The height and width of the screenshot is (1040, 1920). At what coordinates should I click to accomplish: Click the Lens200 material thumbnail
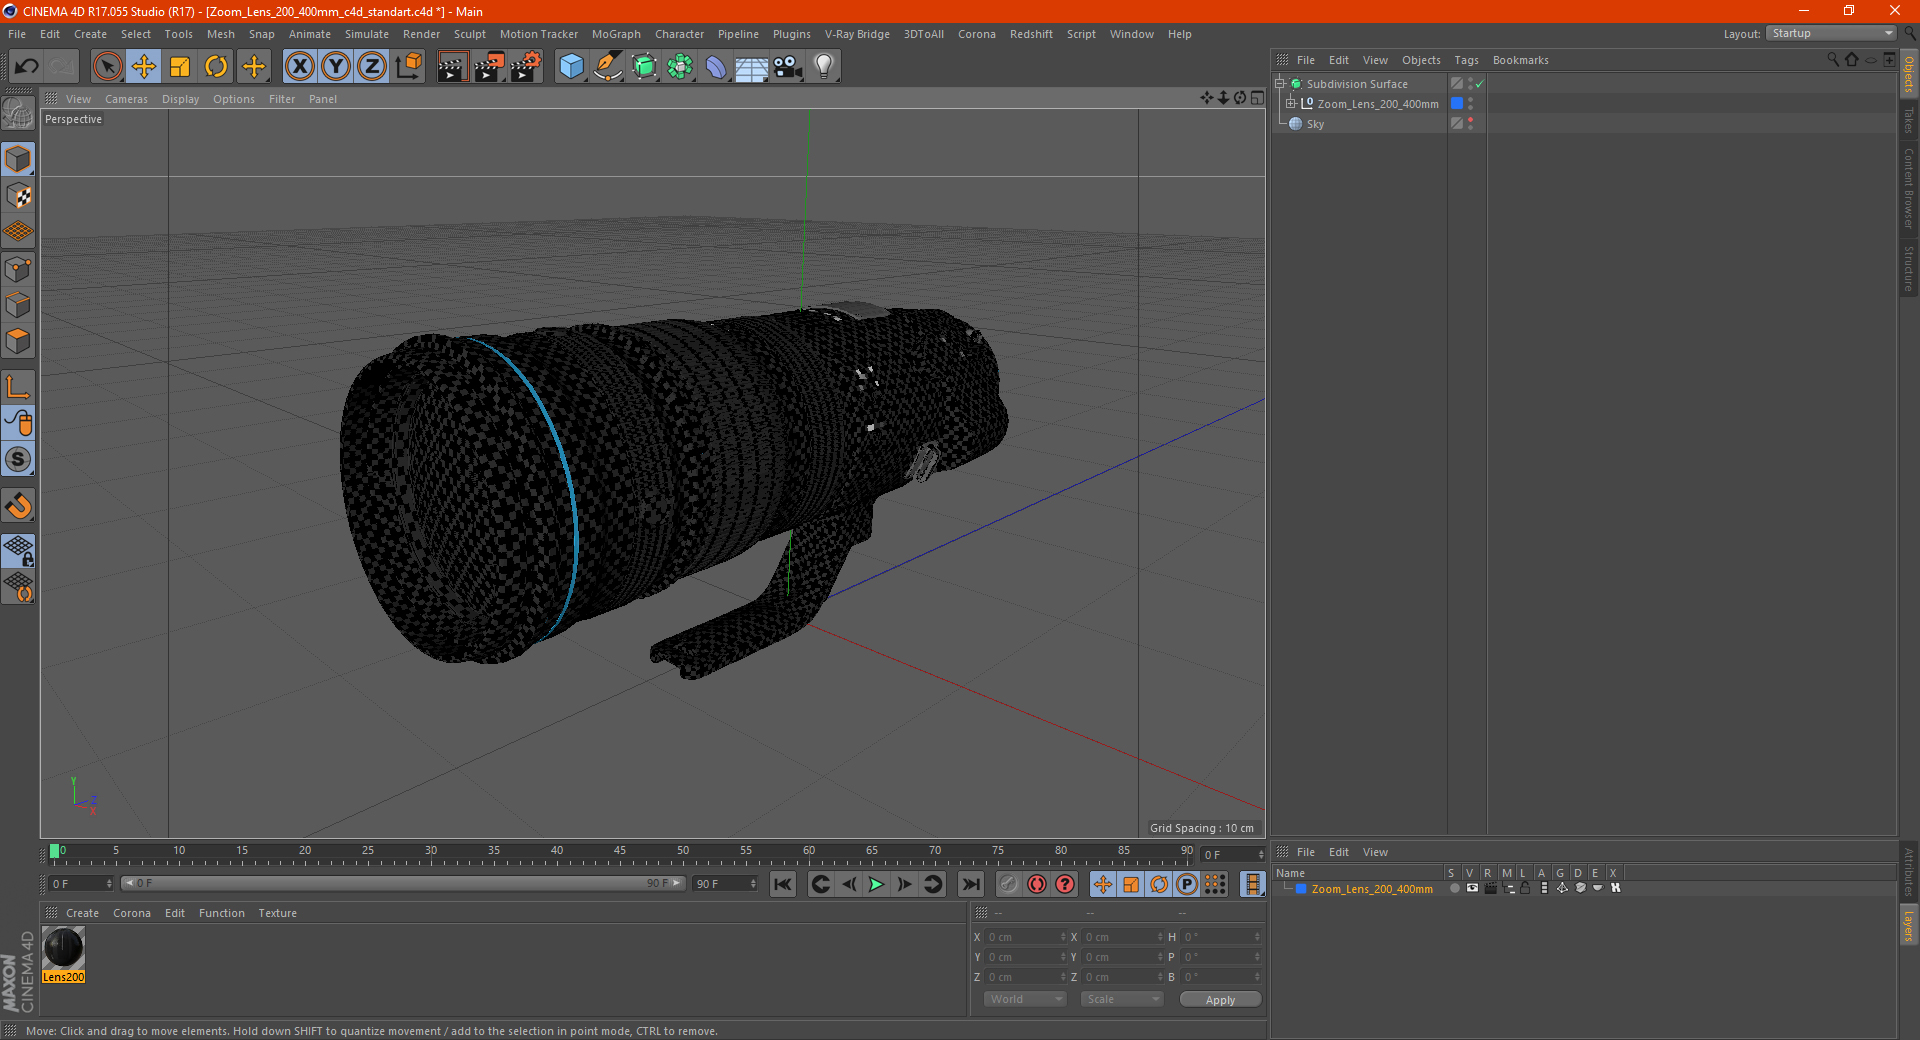tap(63, 948)
